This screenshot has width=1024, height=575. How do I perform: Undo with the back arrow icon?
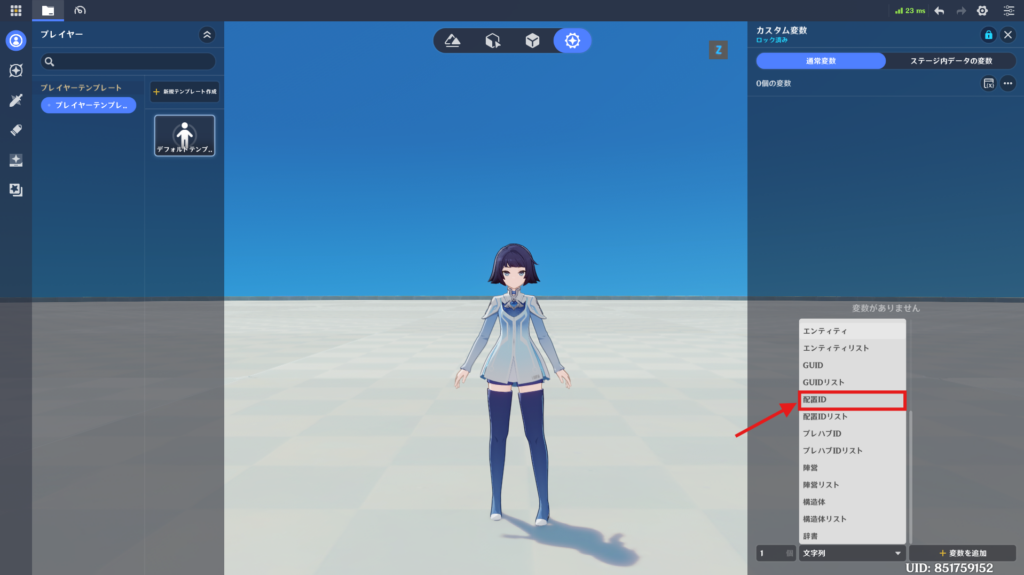(x=939, y=10)
